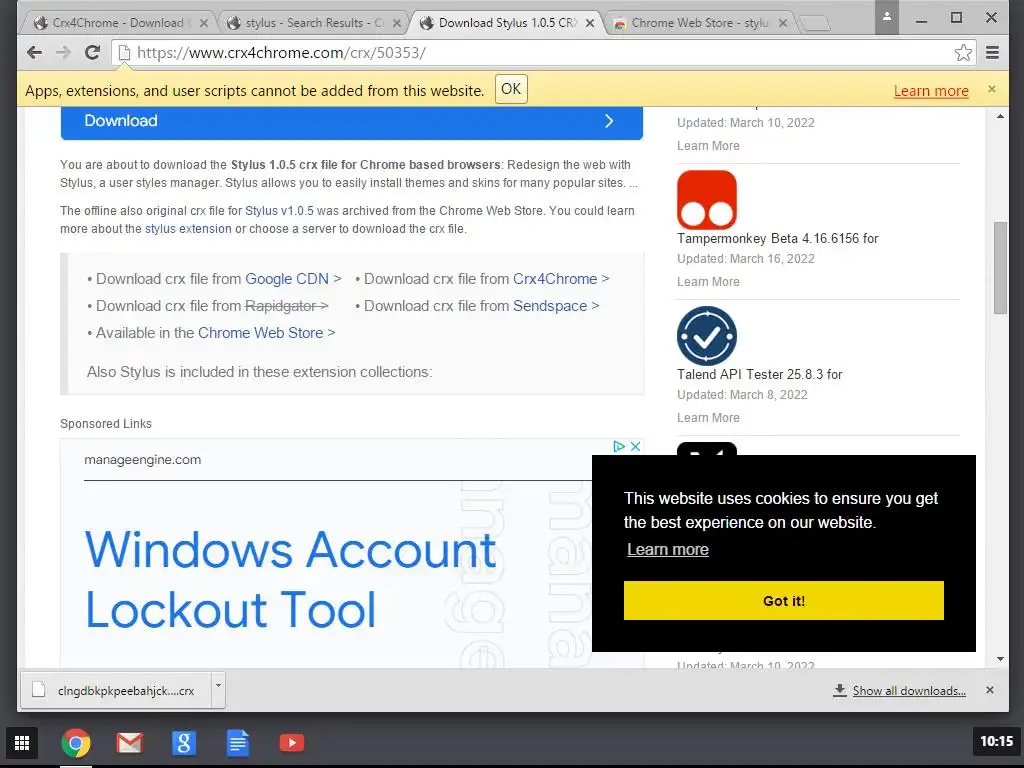Open the Chrome hamburger menu
Viewport: 1024px width, 768px height.
(x=992, y=52)
